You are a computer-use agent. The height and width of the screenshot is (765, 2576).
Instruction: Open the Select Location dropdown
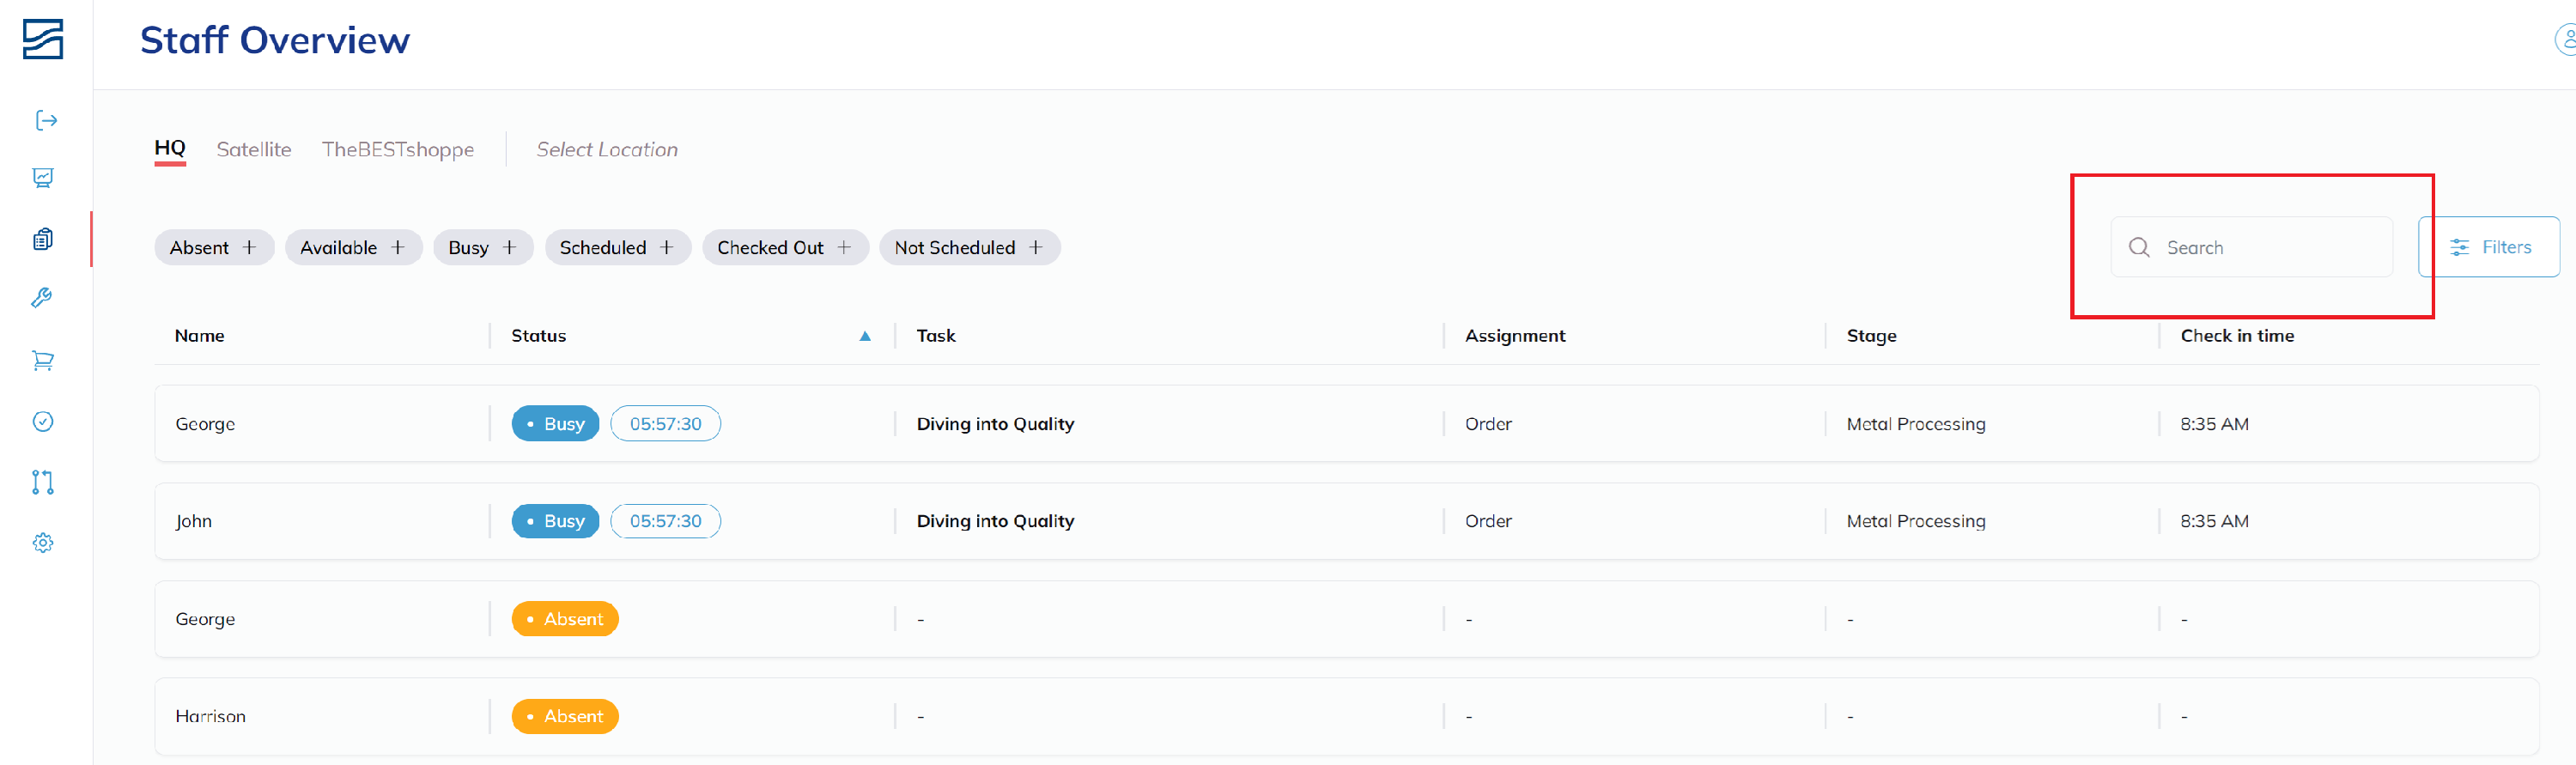coord(607,149)
